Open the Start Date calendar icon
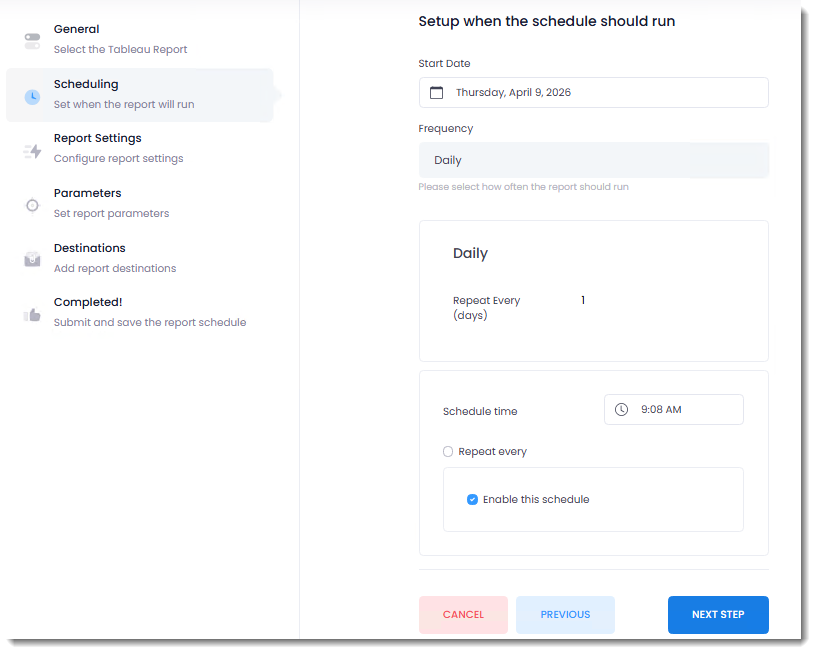 (x=436, y=93)
